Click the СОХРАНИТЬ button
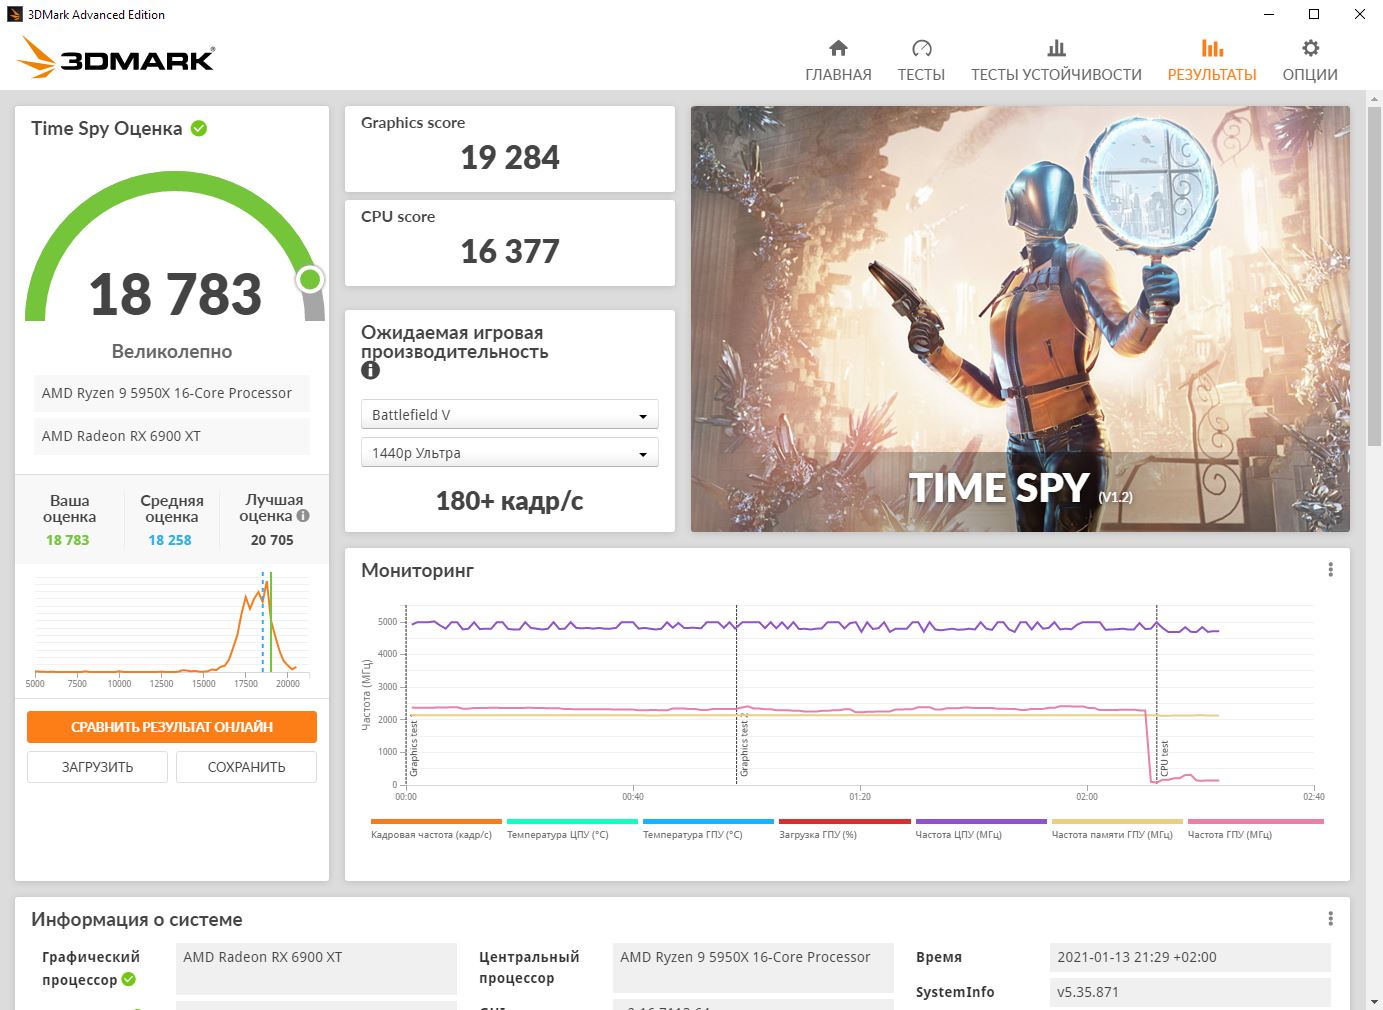1383x1010 pixels. click(246, 767)
